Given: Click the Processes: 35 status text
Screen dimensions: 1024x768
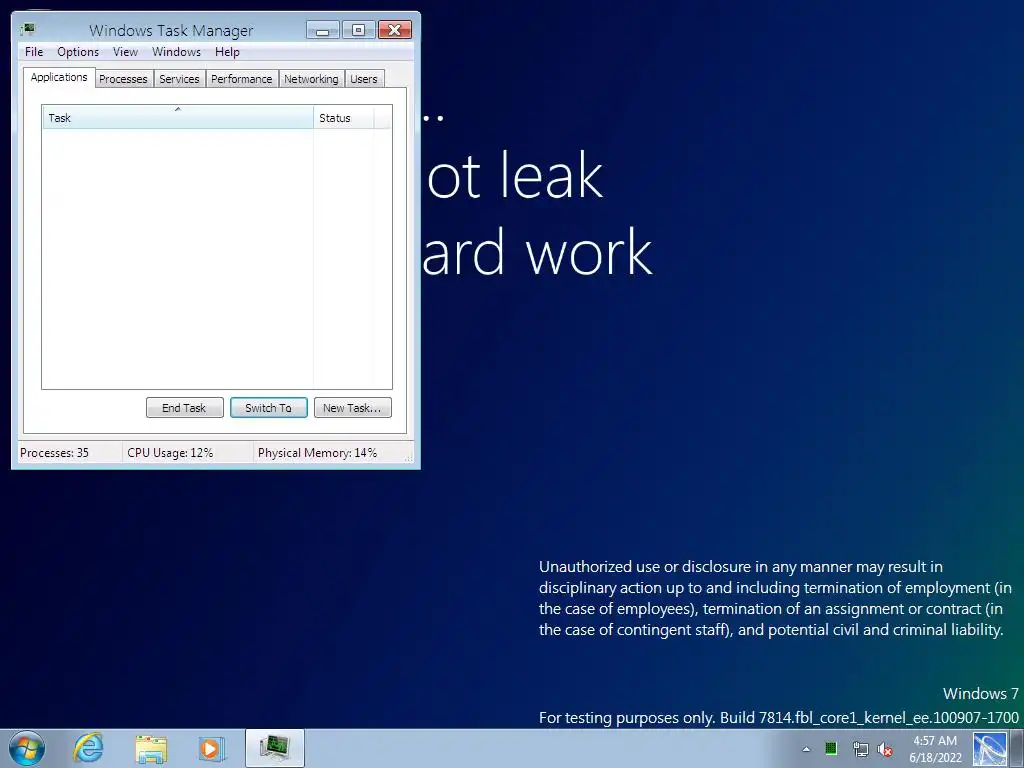Looking at the screenshot, I should click(x=54, y=453).
